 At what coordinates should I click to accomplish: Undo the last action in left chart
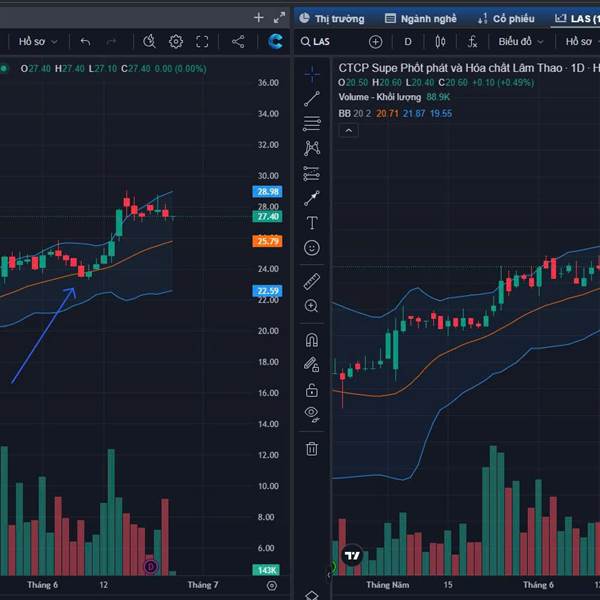pos(85,41)
